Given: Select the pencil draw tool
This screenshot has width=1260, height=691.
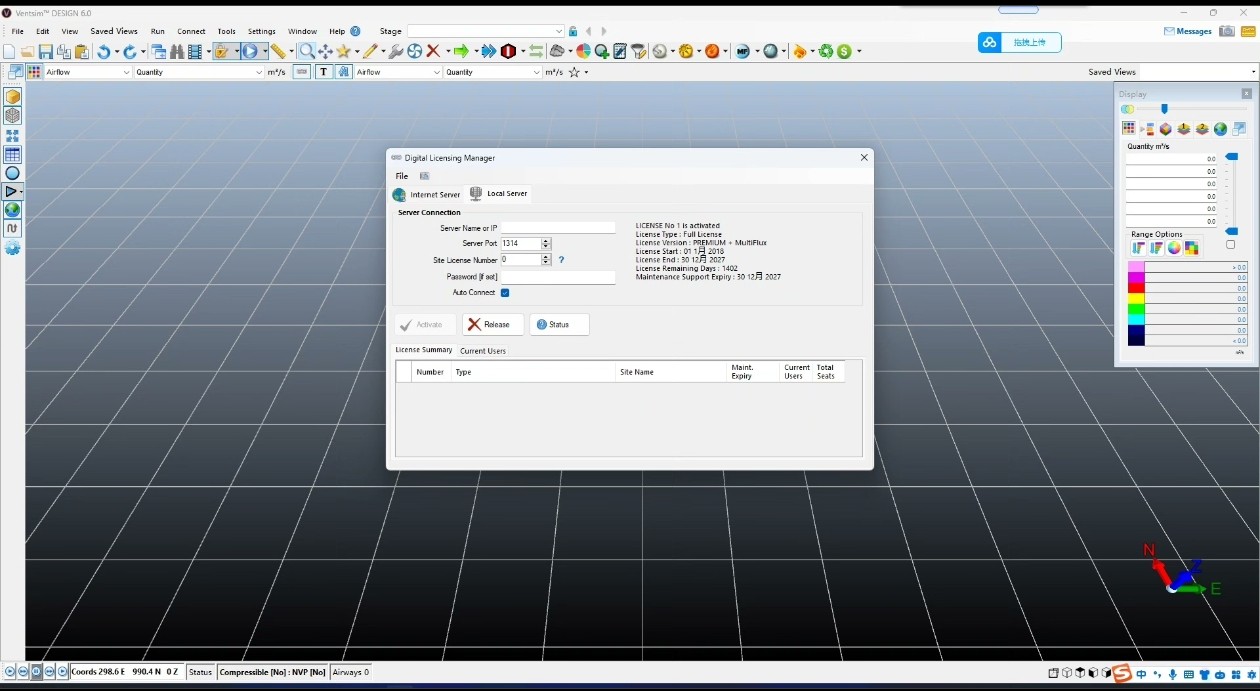Looking at the screenshot, I should point(370,51).
